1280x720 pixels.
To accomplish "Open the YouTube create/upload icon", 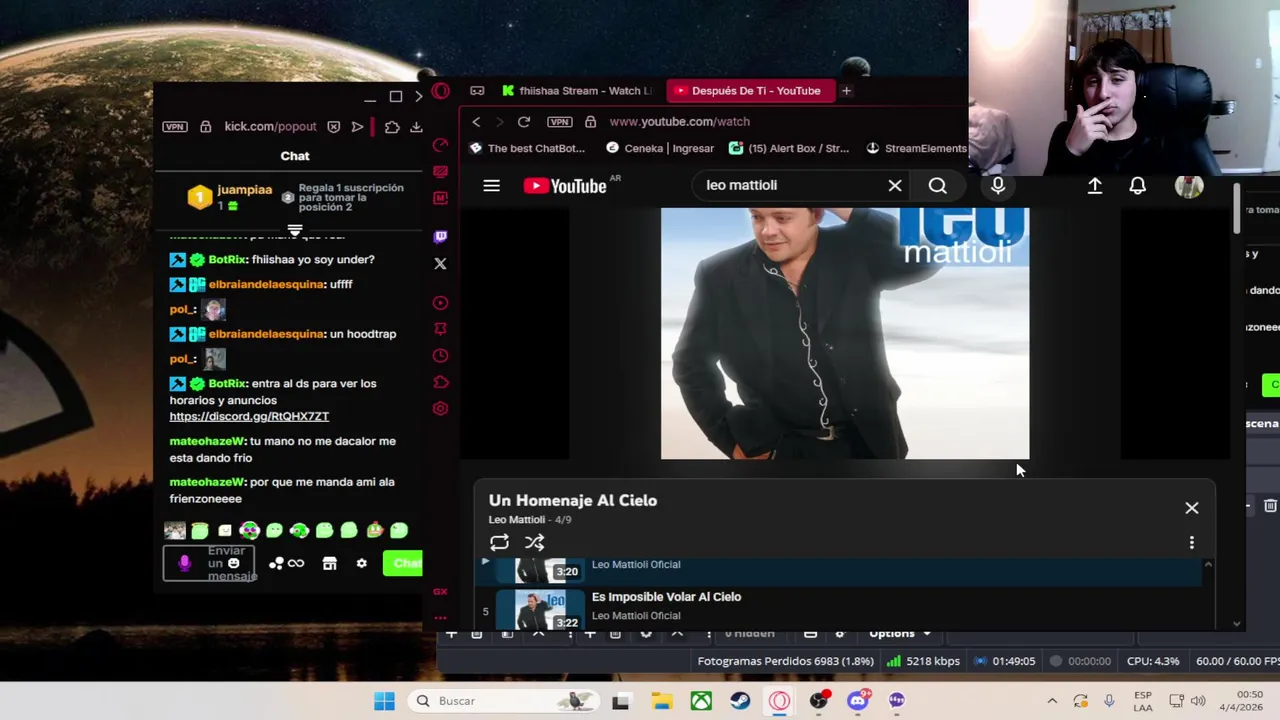I will pos(1095,185).
